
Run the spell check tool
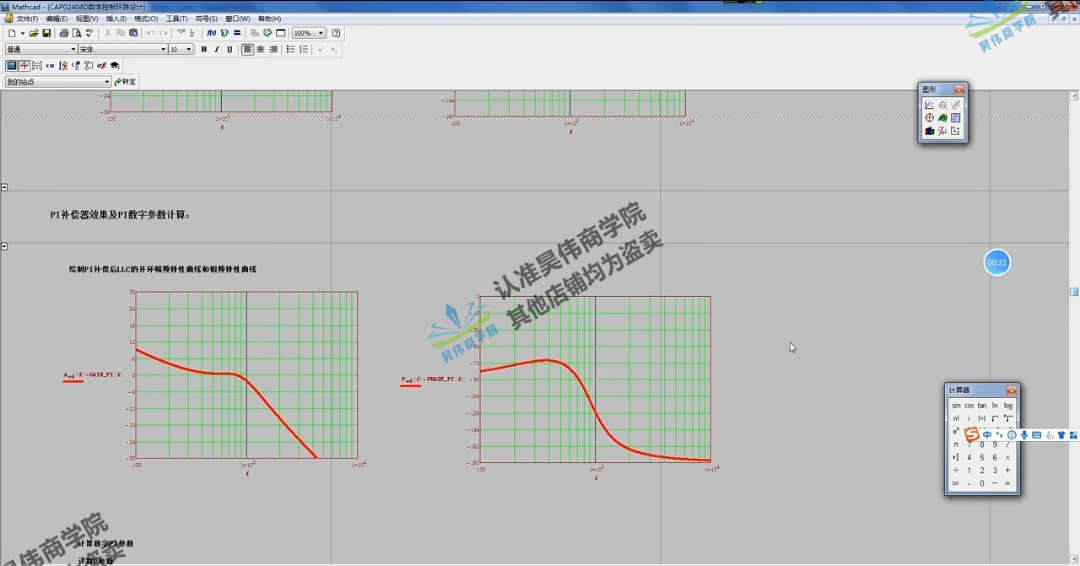(x=90, y=33)
